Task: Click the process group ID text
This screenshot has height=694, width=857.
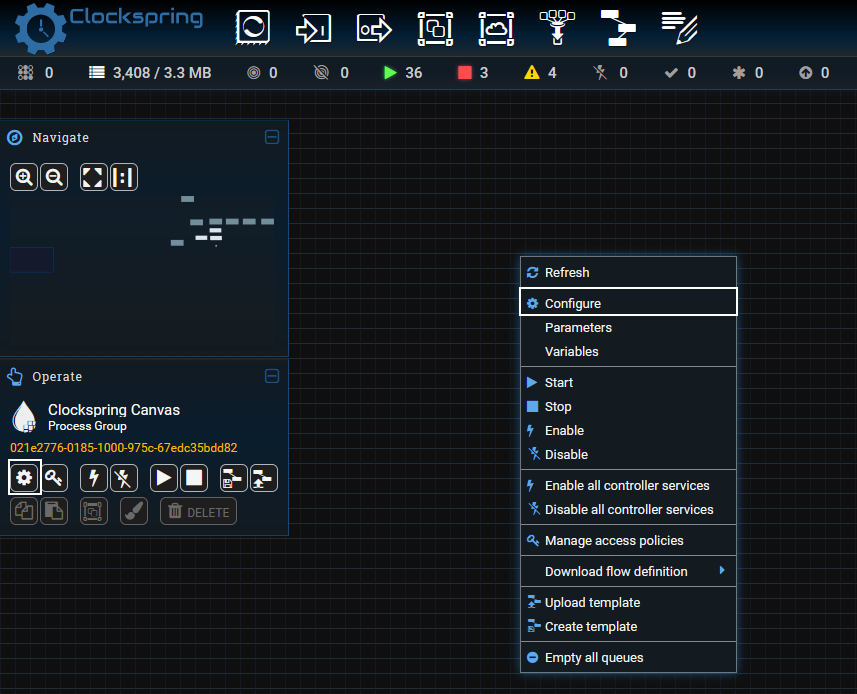Action: point(124,448)
